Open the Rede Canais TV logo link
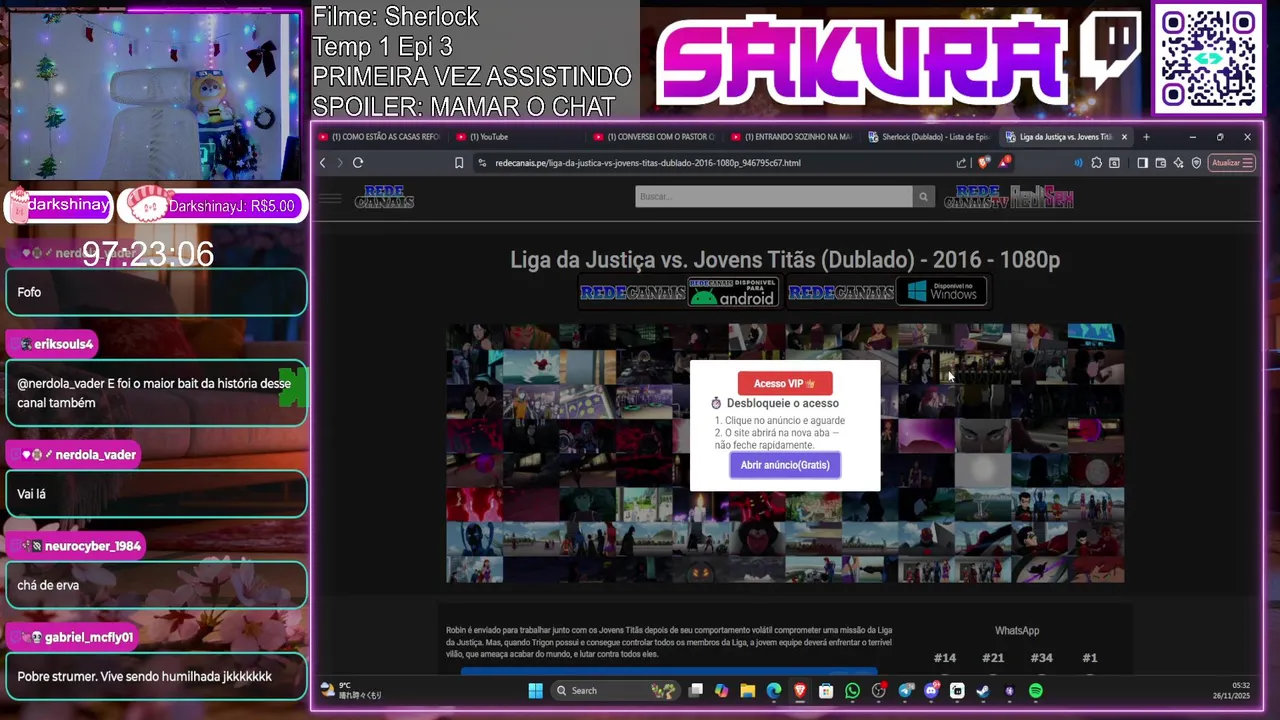The height and width of the screenshot is (720, 1280). coord(975,197)
